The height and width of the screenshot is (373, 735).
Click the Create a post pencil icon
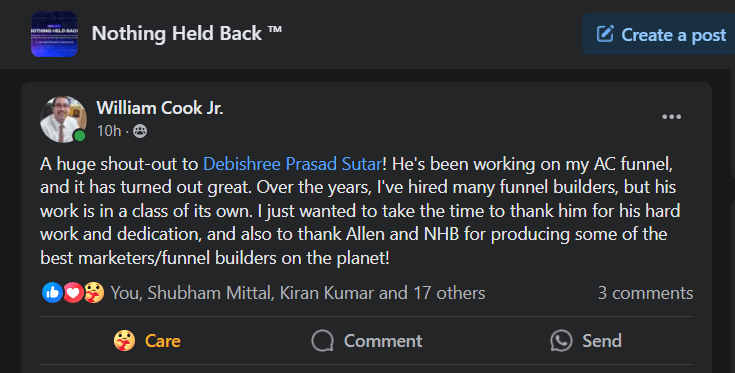605,34
